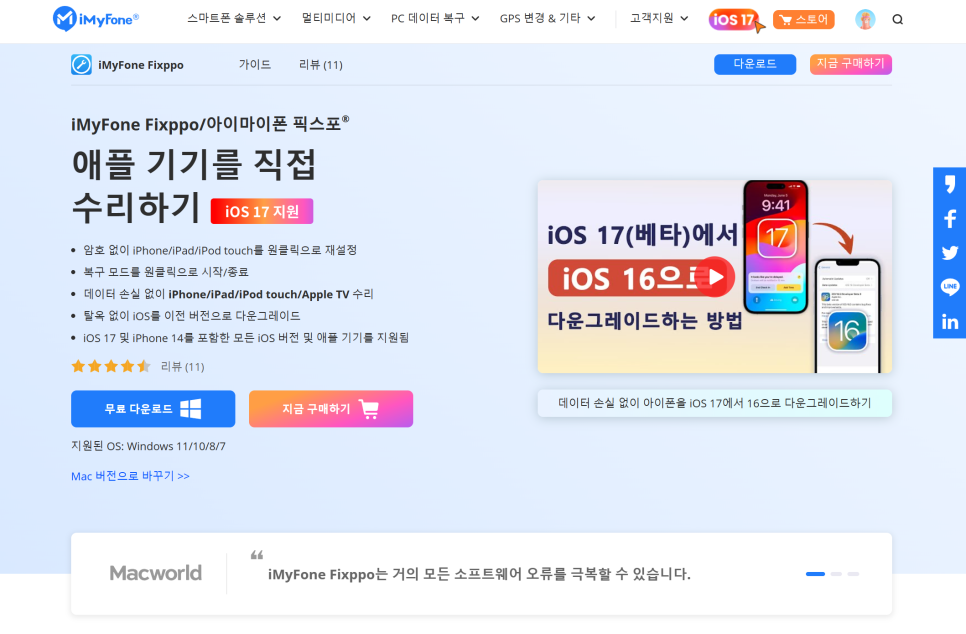Click the top 지금 구매하기 button

pos(851,64)
